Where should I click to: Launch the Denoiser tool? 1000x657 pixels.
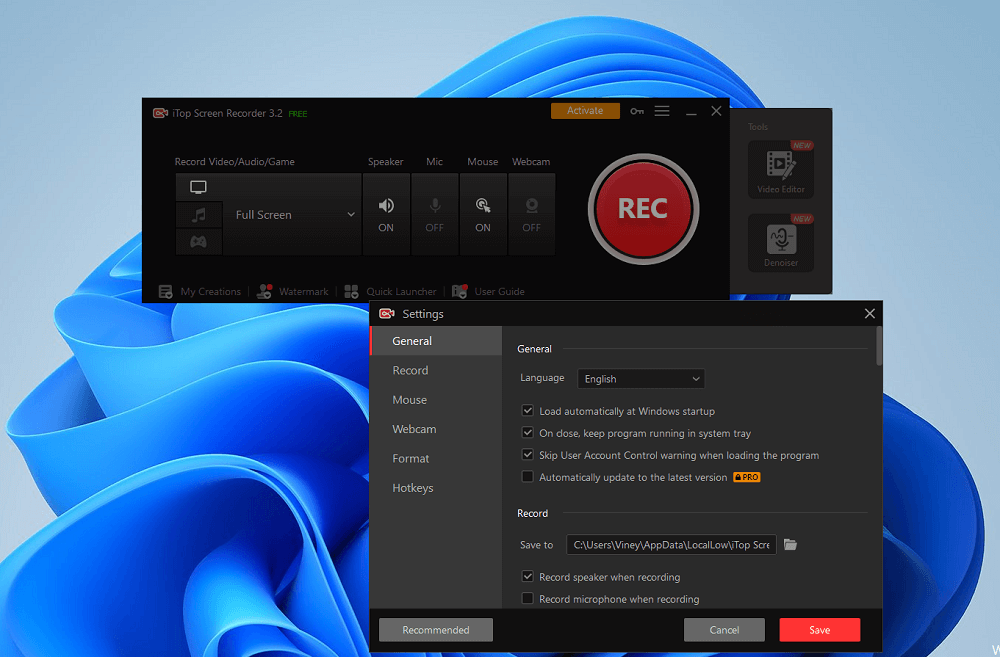point(781,243)
